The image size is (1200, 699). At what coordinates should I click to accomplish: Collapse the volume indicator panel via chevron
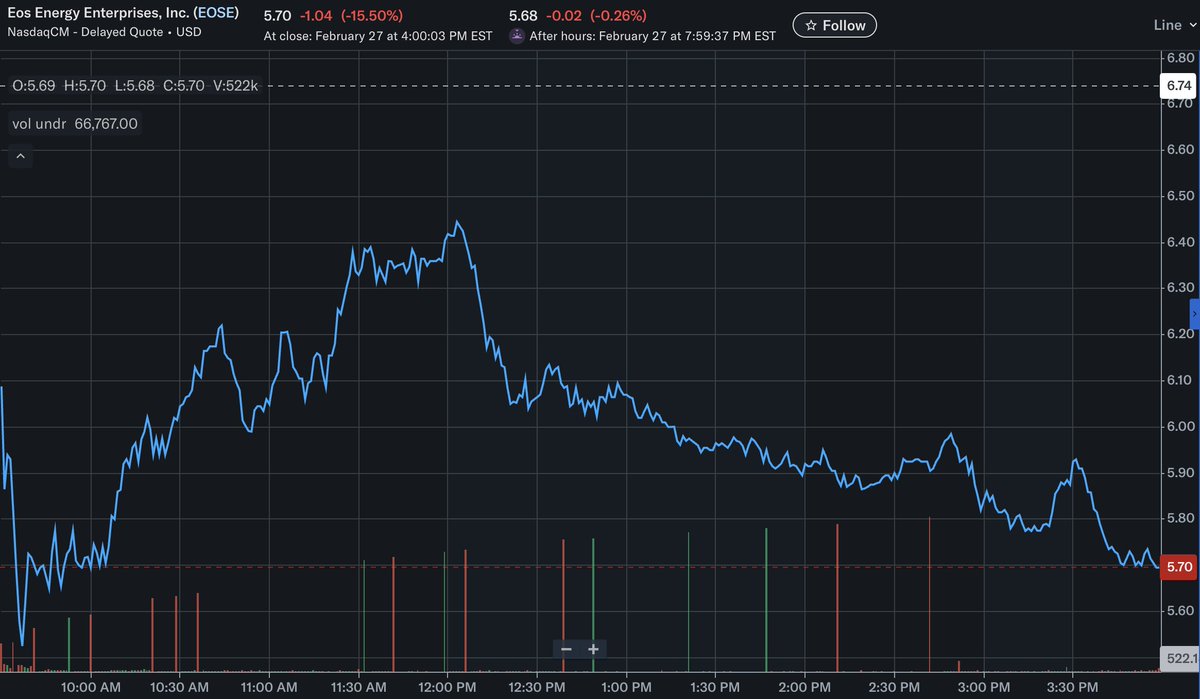click(x=20, y=156)
